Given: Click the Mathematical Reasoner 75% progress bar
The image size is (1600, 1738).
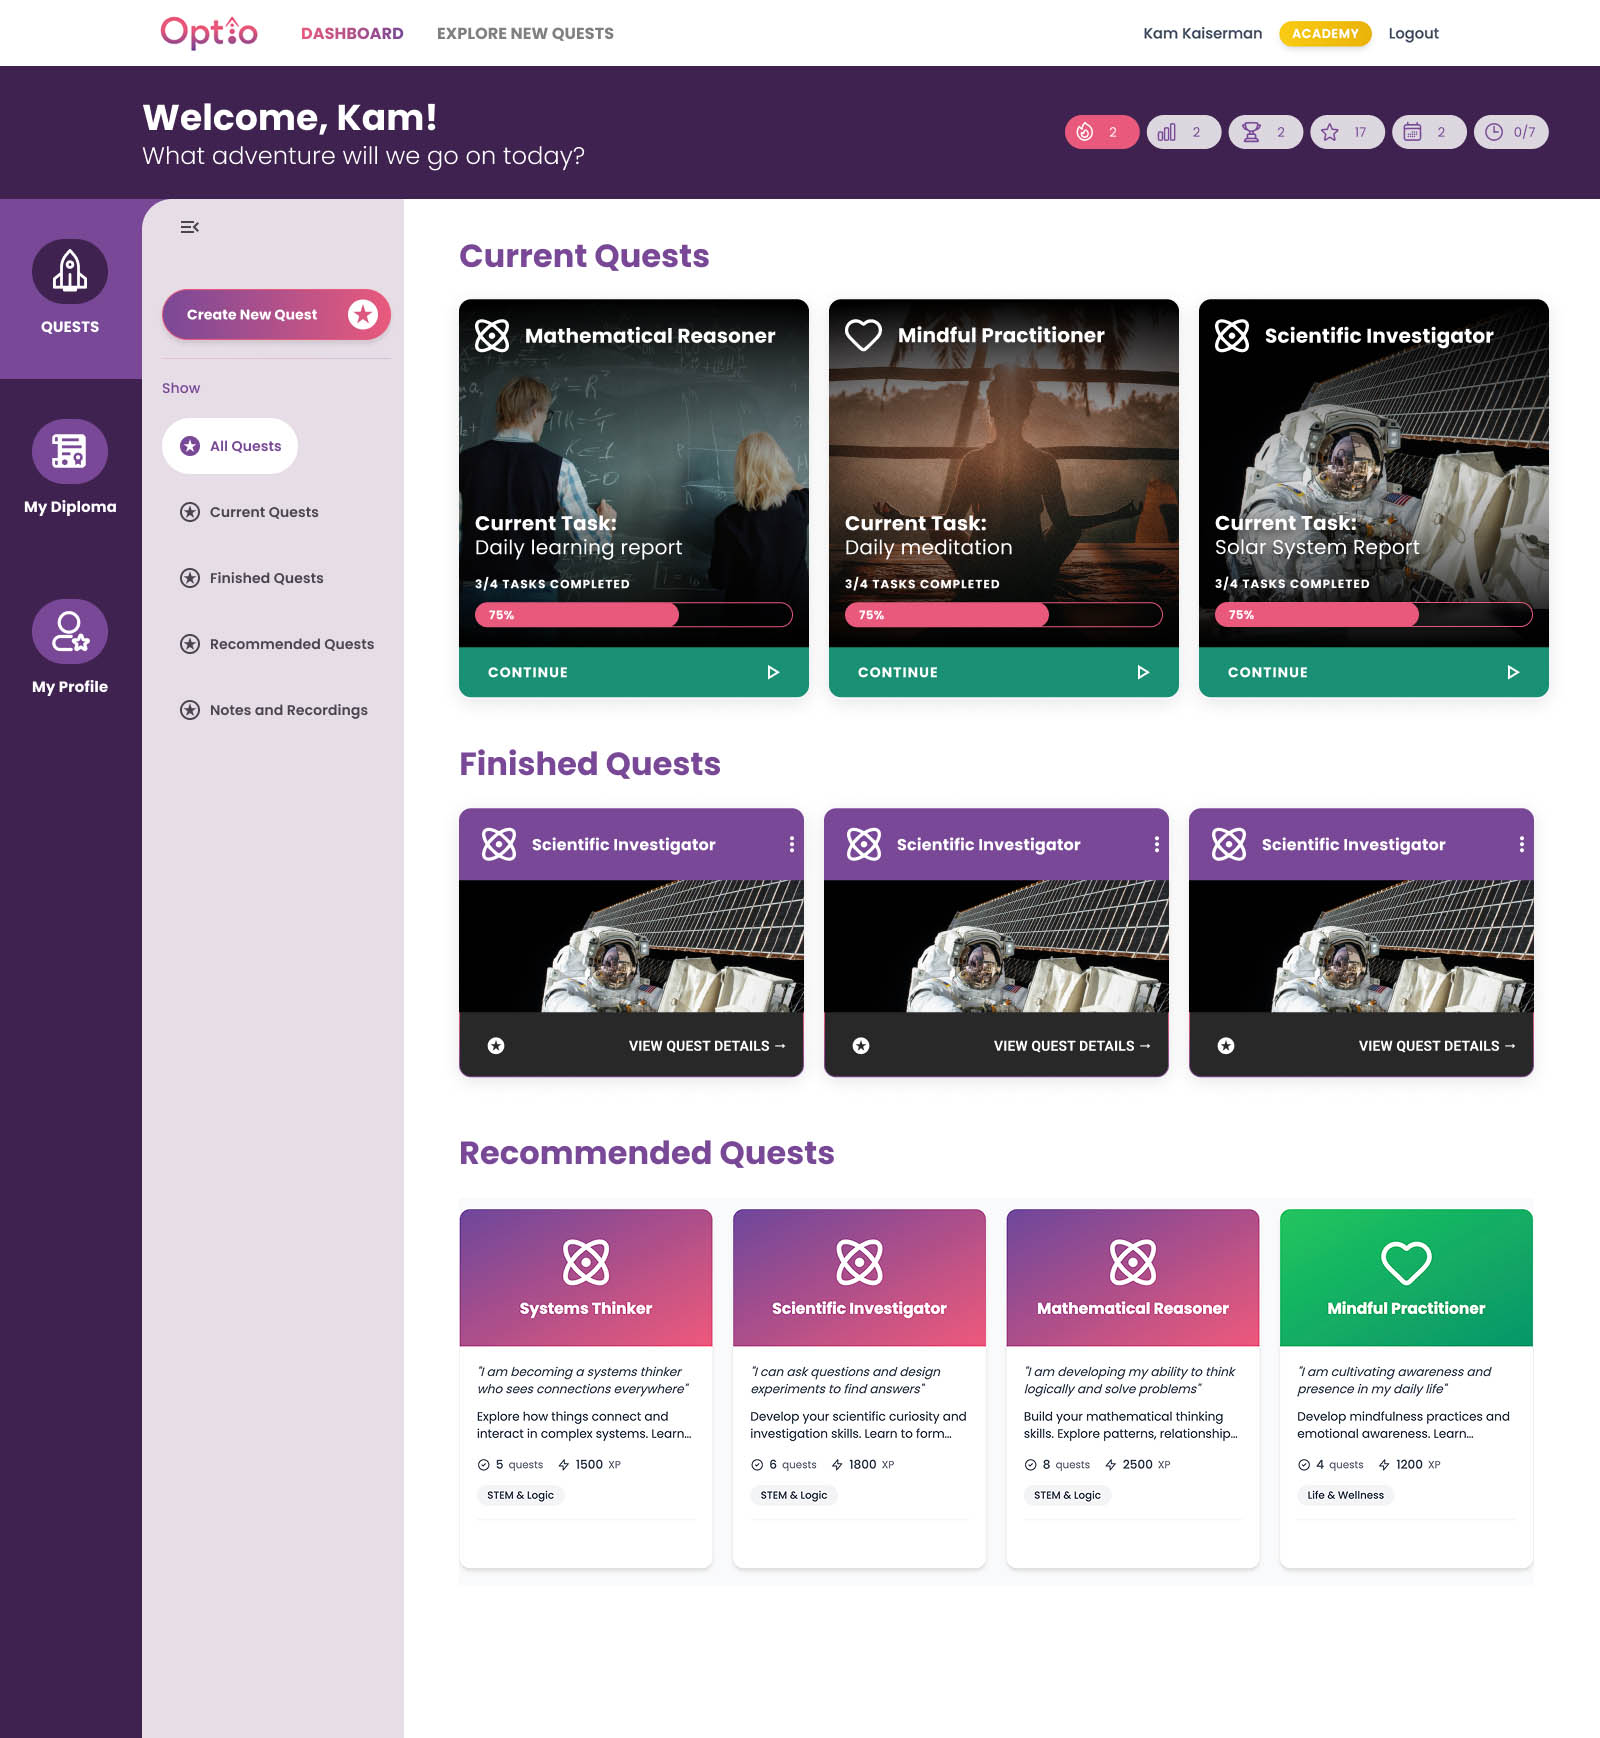Looking at the screenshot, I should pyautogui.click(x=633, y=615).
